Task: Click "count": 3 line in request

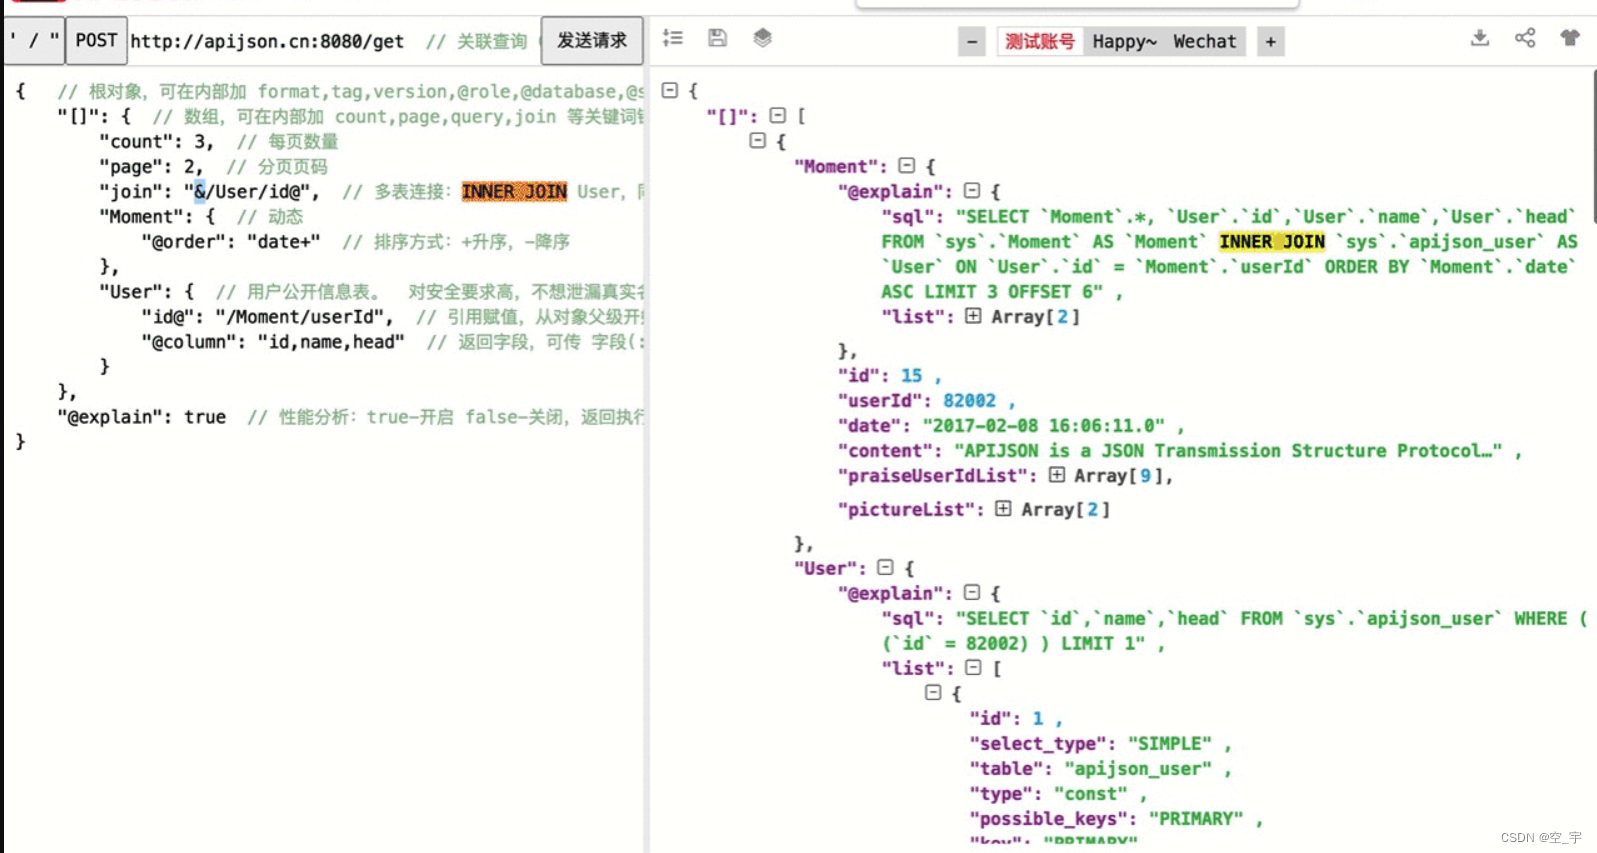Action: click(x=155, y=142)
